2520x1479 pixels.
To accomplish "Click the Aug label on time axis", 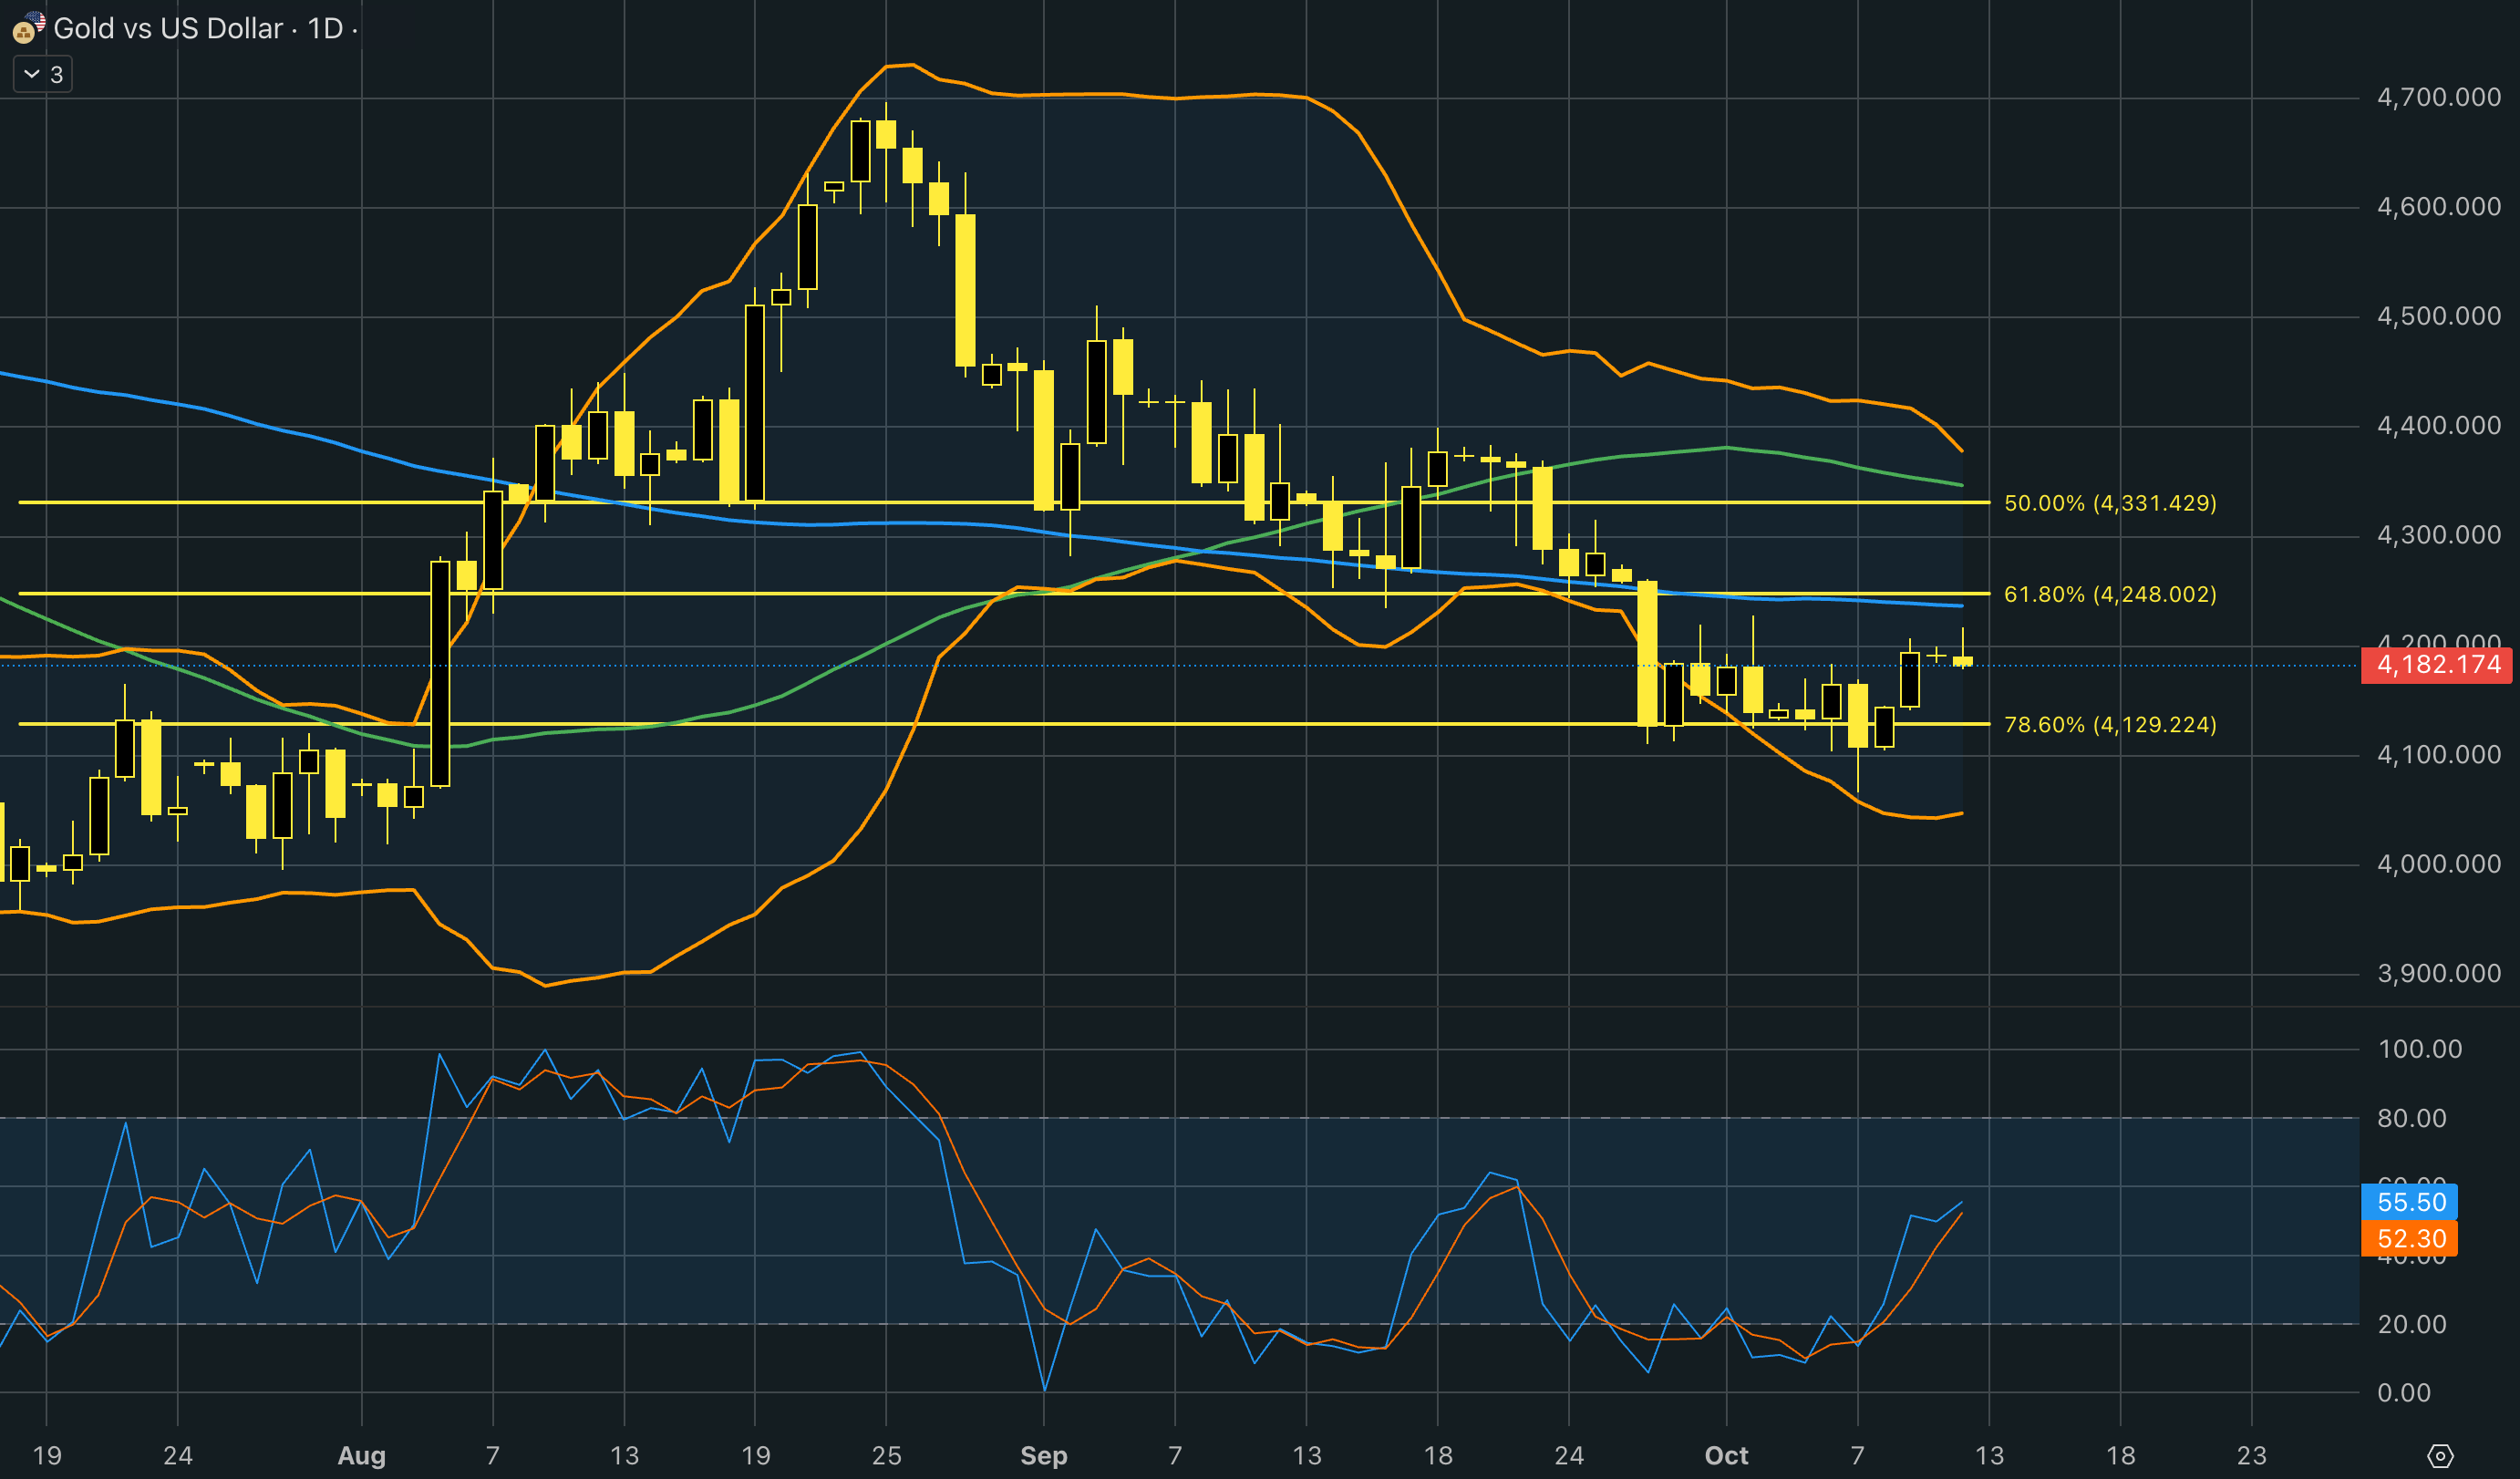I will [x=361, y=1455].
